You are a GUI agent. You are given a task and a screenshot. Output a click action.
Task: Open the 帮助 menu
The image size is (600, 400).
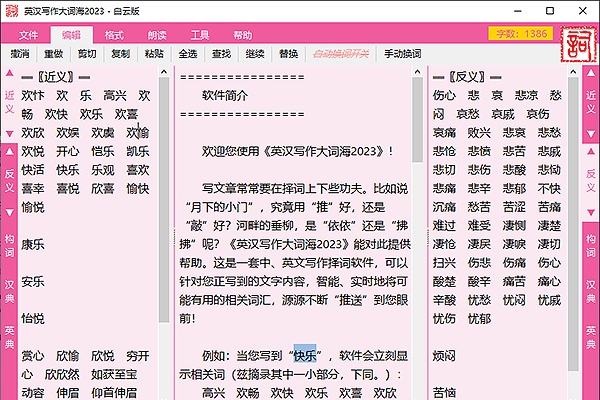pyautogui.click(x=243, y=35)
